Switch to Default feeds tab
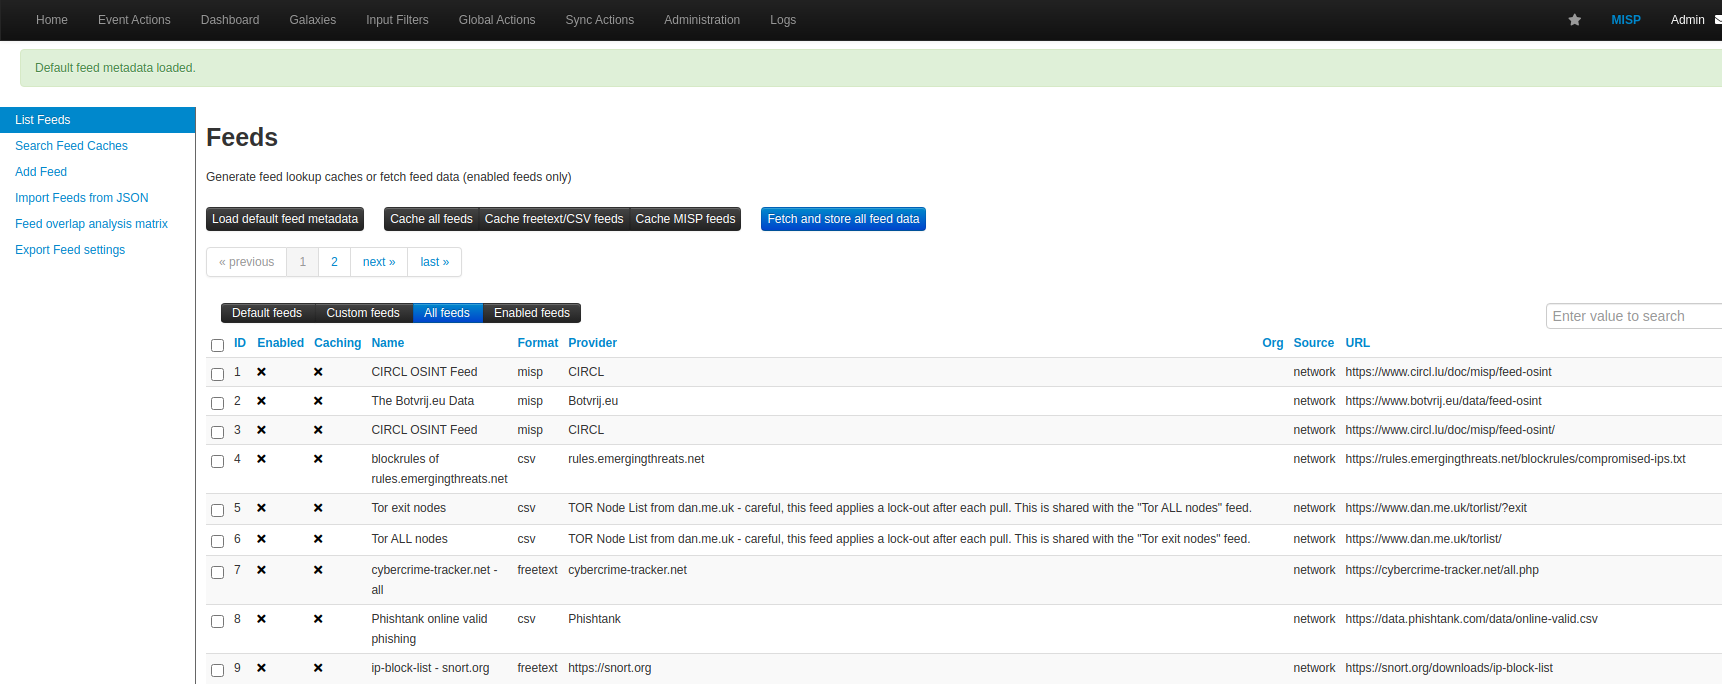Viewport: 1722px width, 684px height. coord(267,313)
